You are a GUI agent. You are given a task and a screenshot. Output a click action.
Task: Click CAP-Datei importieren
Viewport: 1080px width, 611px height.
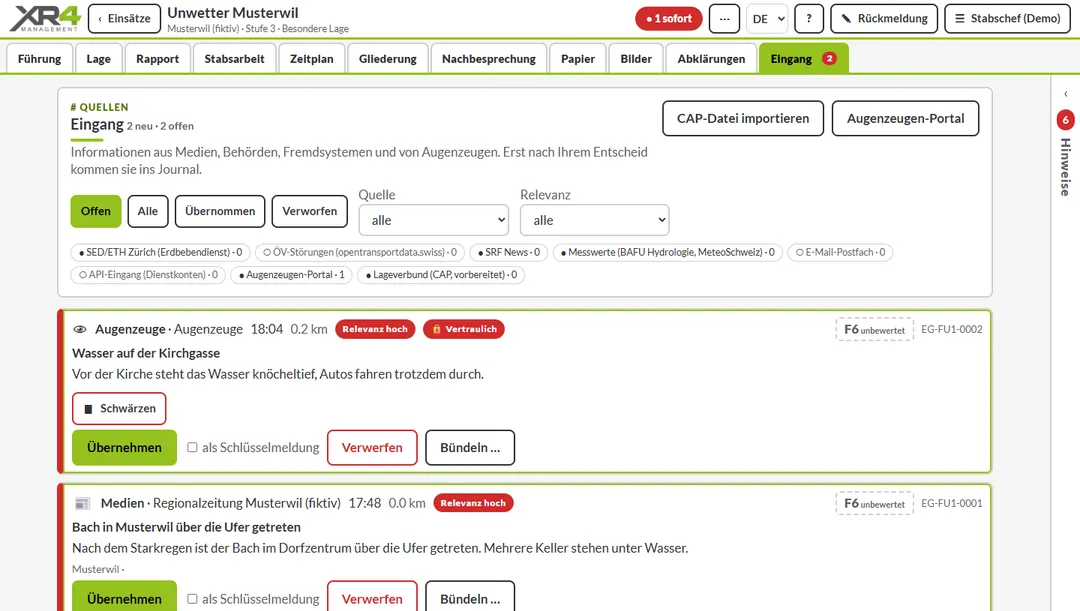(x=743, y=118)
